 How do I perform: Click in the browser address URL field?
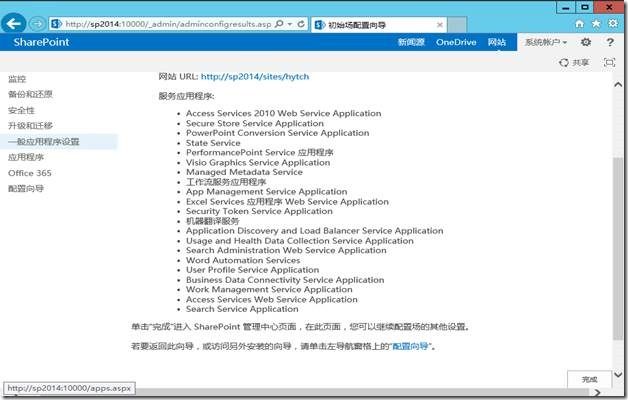point(168,24)
